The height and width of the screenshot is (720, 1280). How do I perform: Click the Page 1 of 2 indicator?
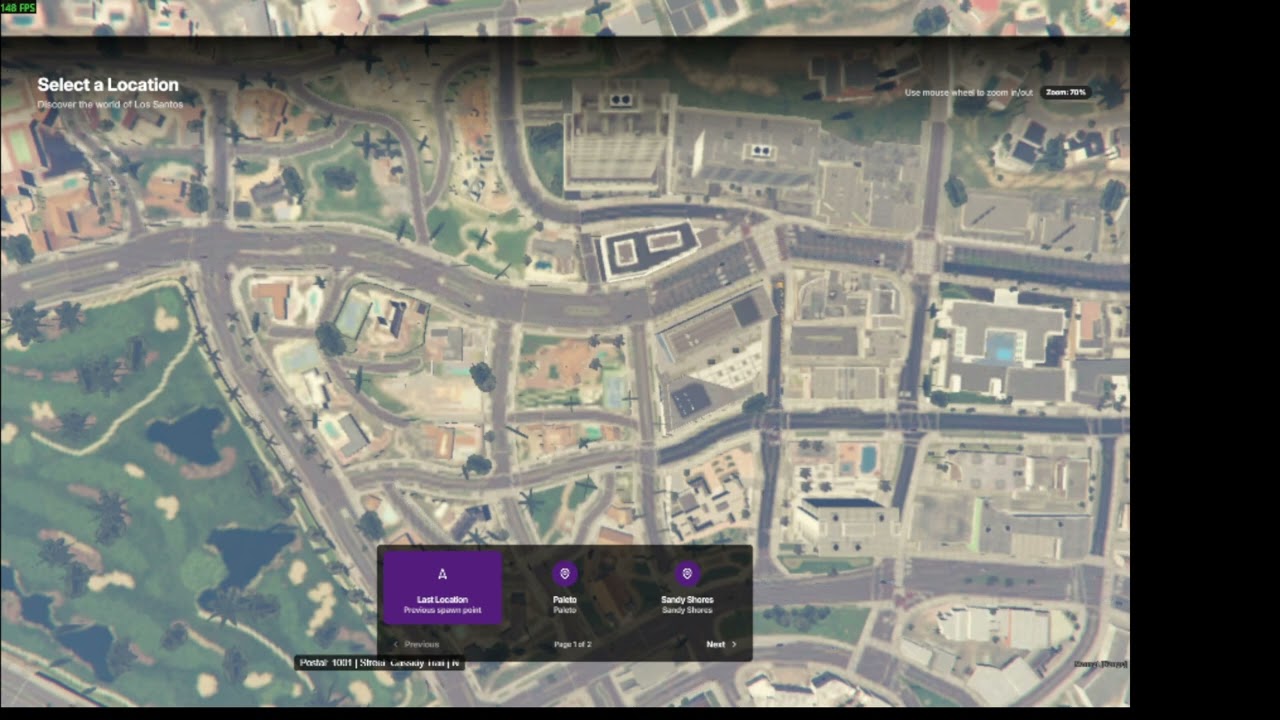(x=573, y=644)
